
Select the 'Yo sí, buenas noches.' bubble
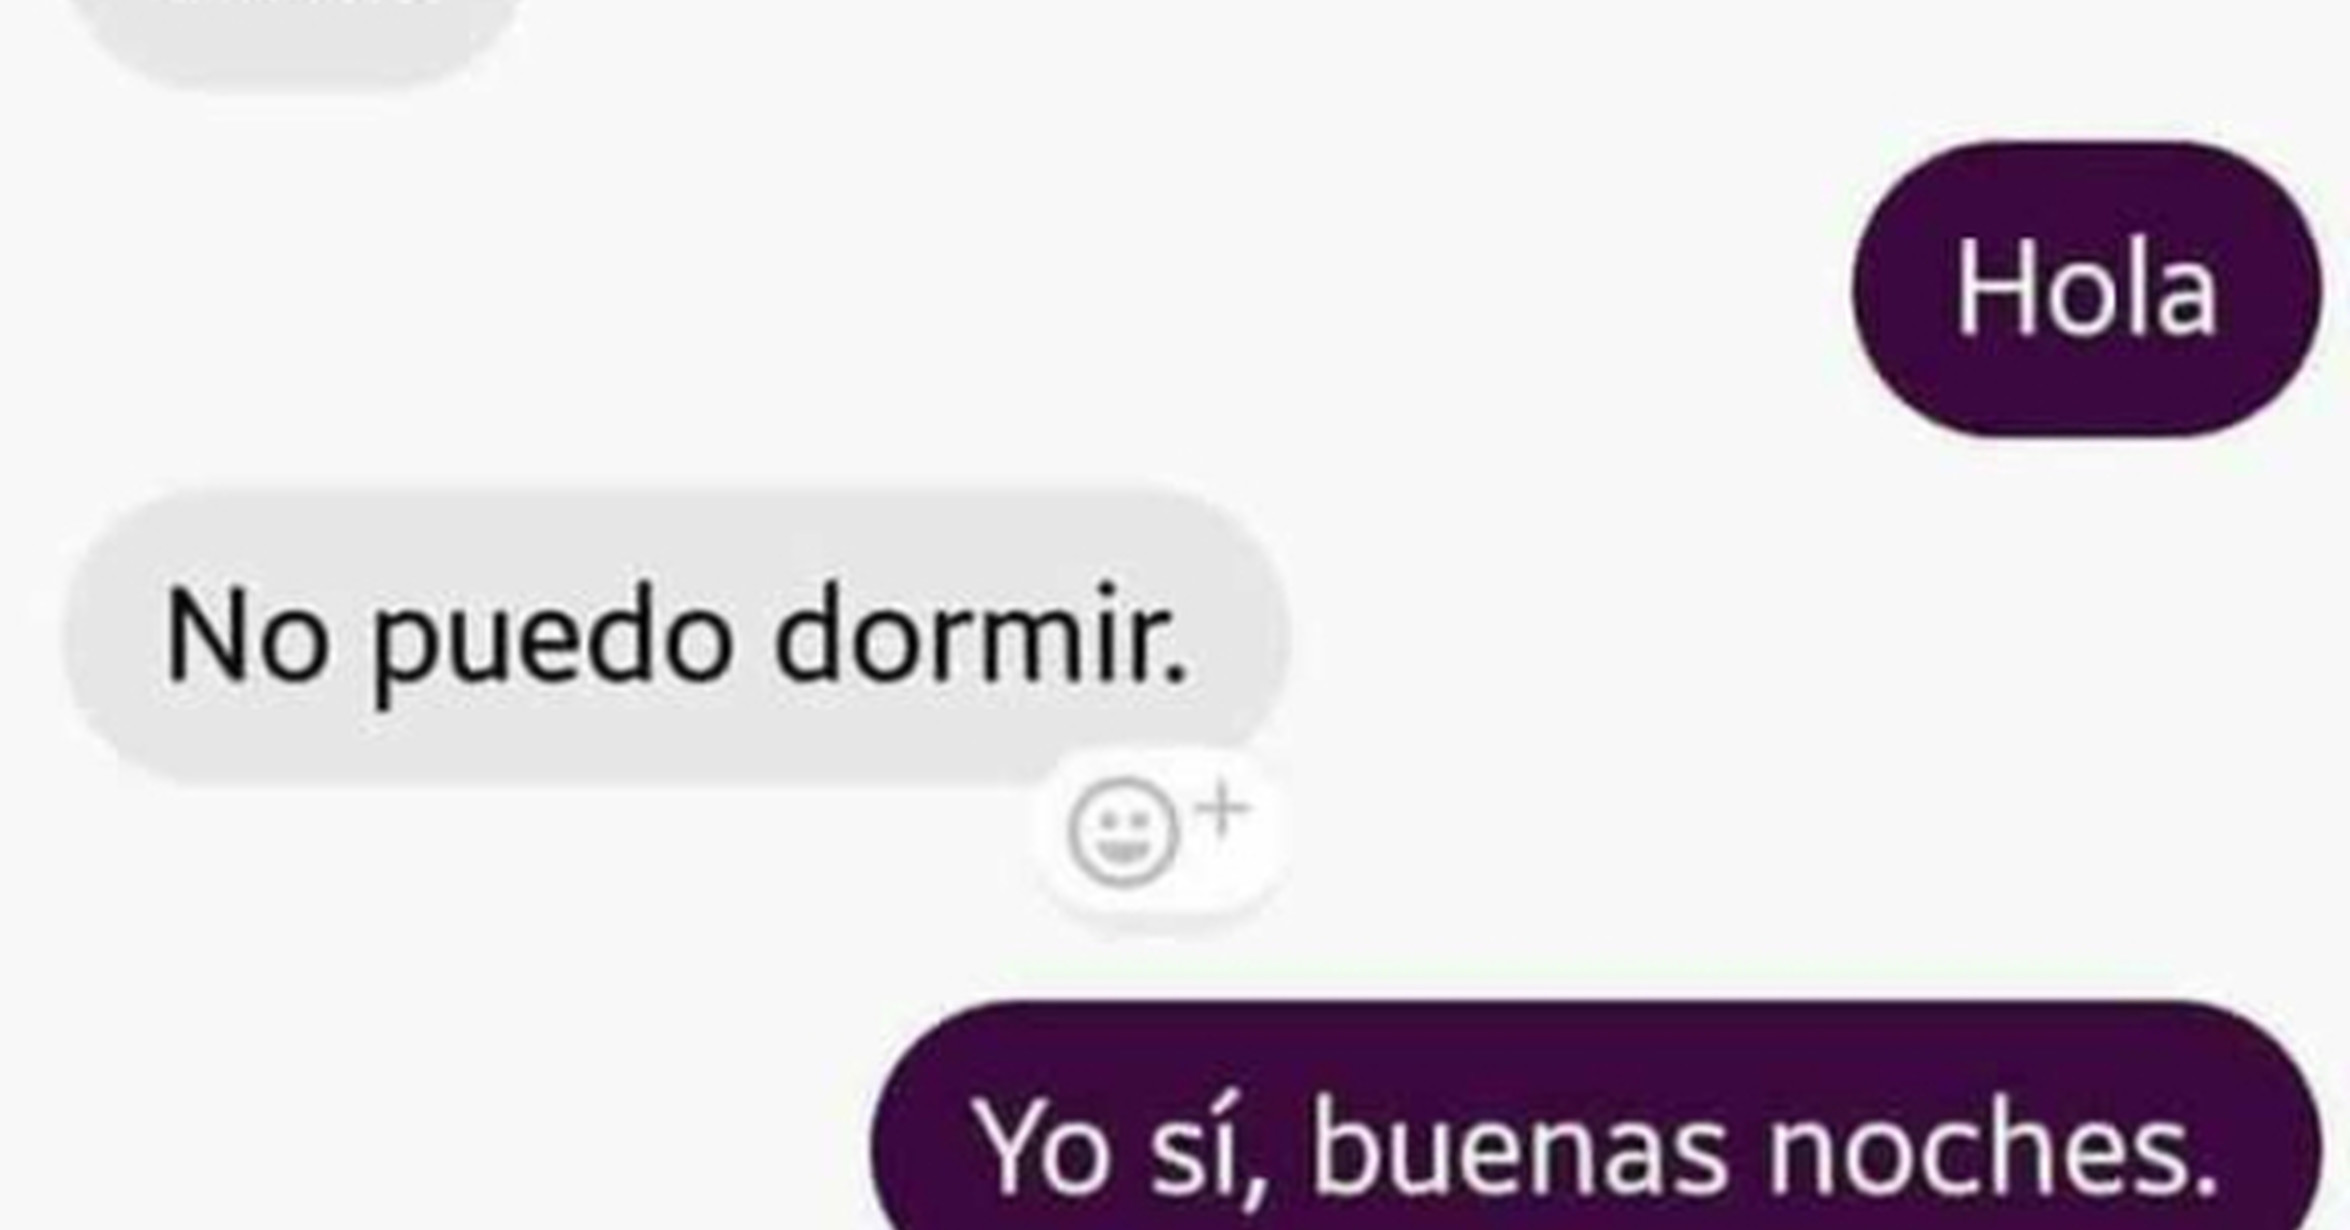tap(1596, 1116)
